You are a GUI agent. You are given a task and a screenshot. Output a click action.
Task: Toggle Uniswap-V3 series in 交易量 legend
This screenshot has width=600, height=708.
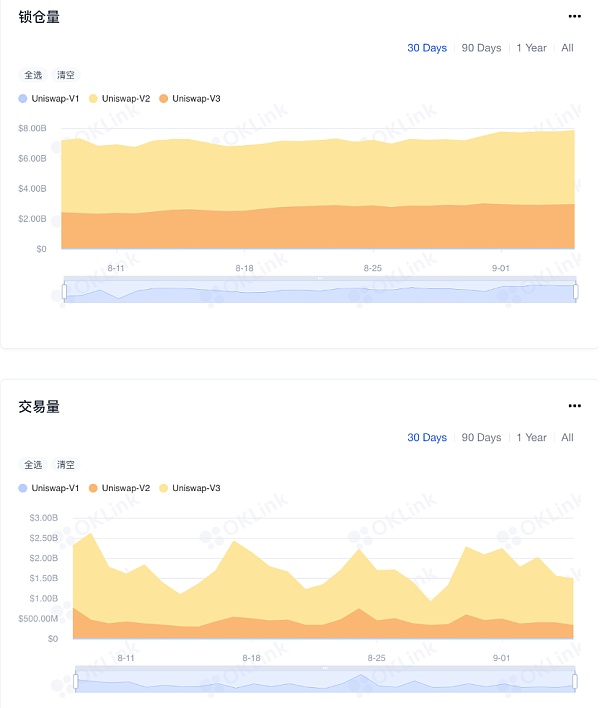(190, 488)
